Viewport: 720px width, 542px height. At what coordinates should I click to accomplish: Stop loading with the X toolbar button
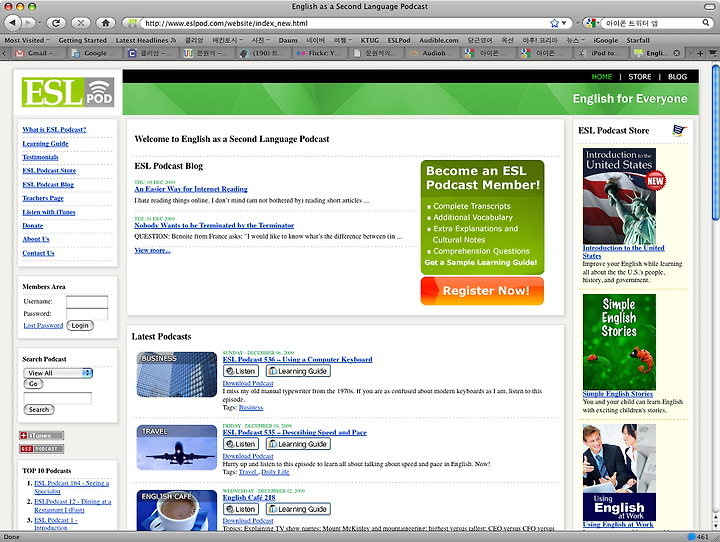[81, 23]
